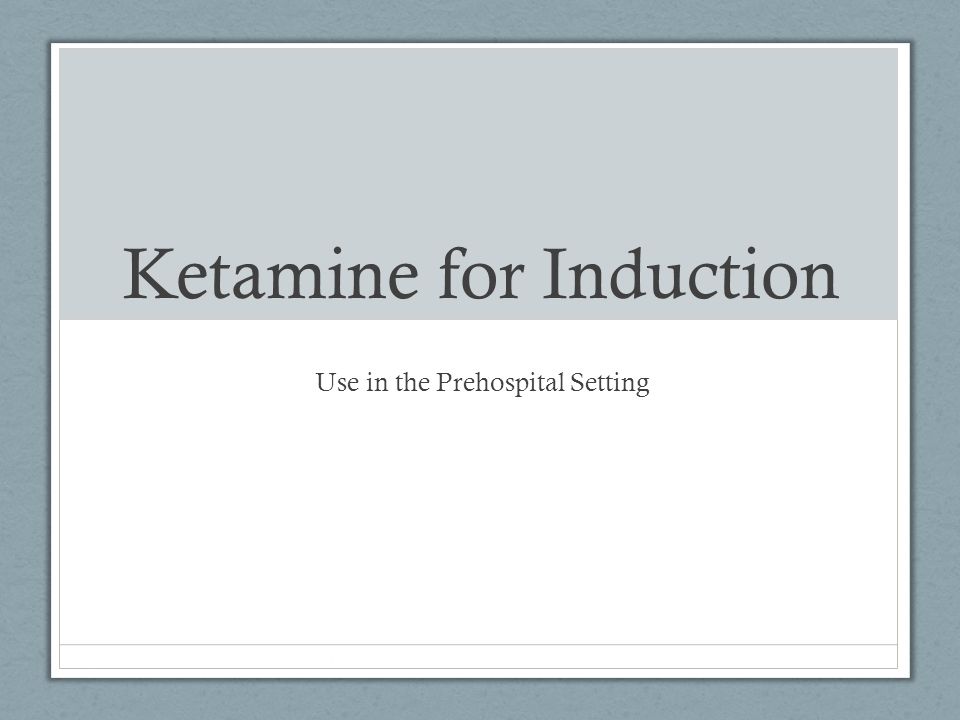Click the textured blue-gray background outside the slide
This screenshot has height=720, width=960.
coord(24,367)
